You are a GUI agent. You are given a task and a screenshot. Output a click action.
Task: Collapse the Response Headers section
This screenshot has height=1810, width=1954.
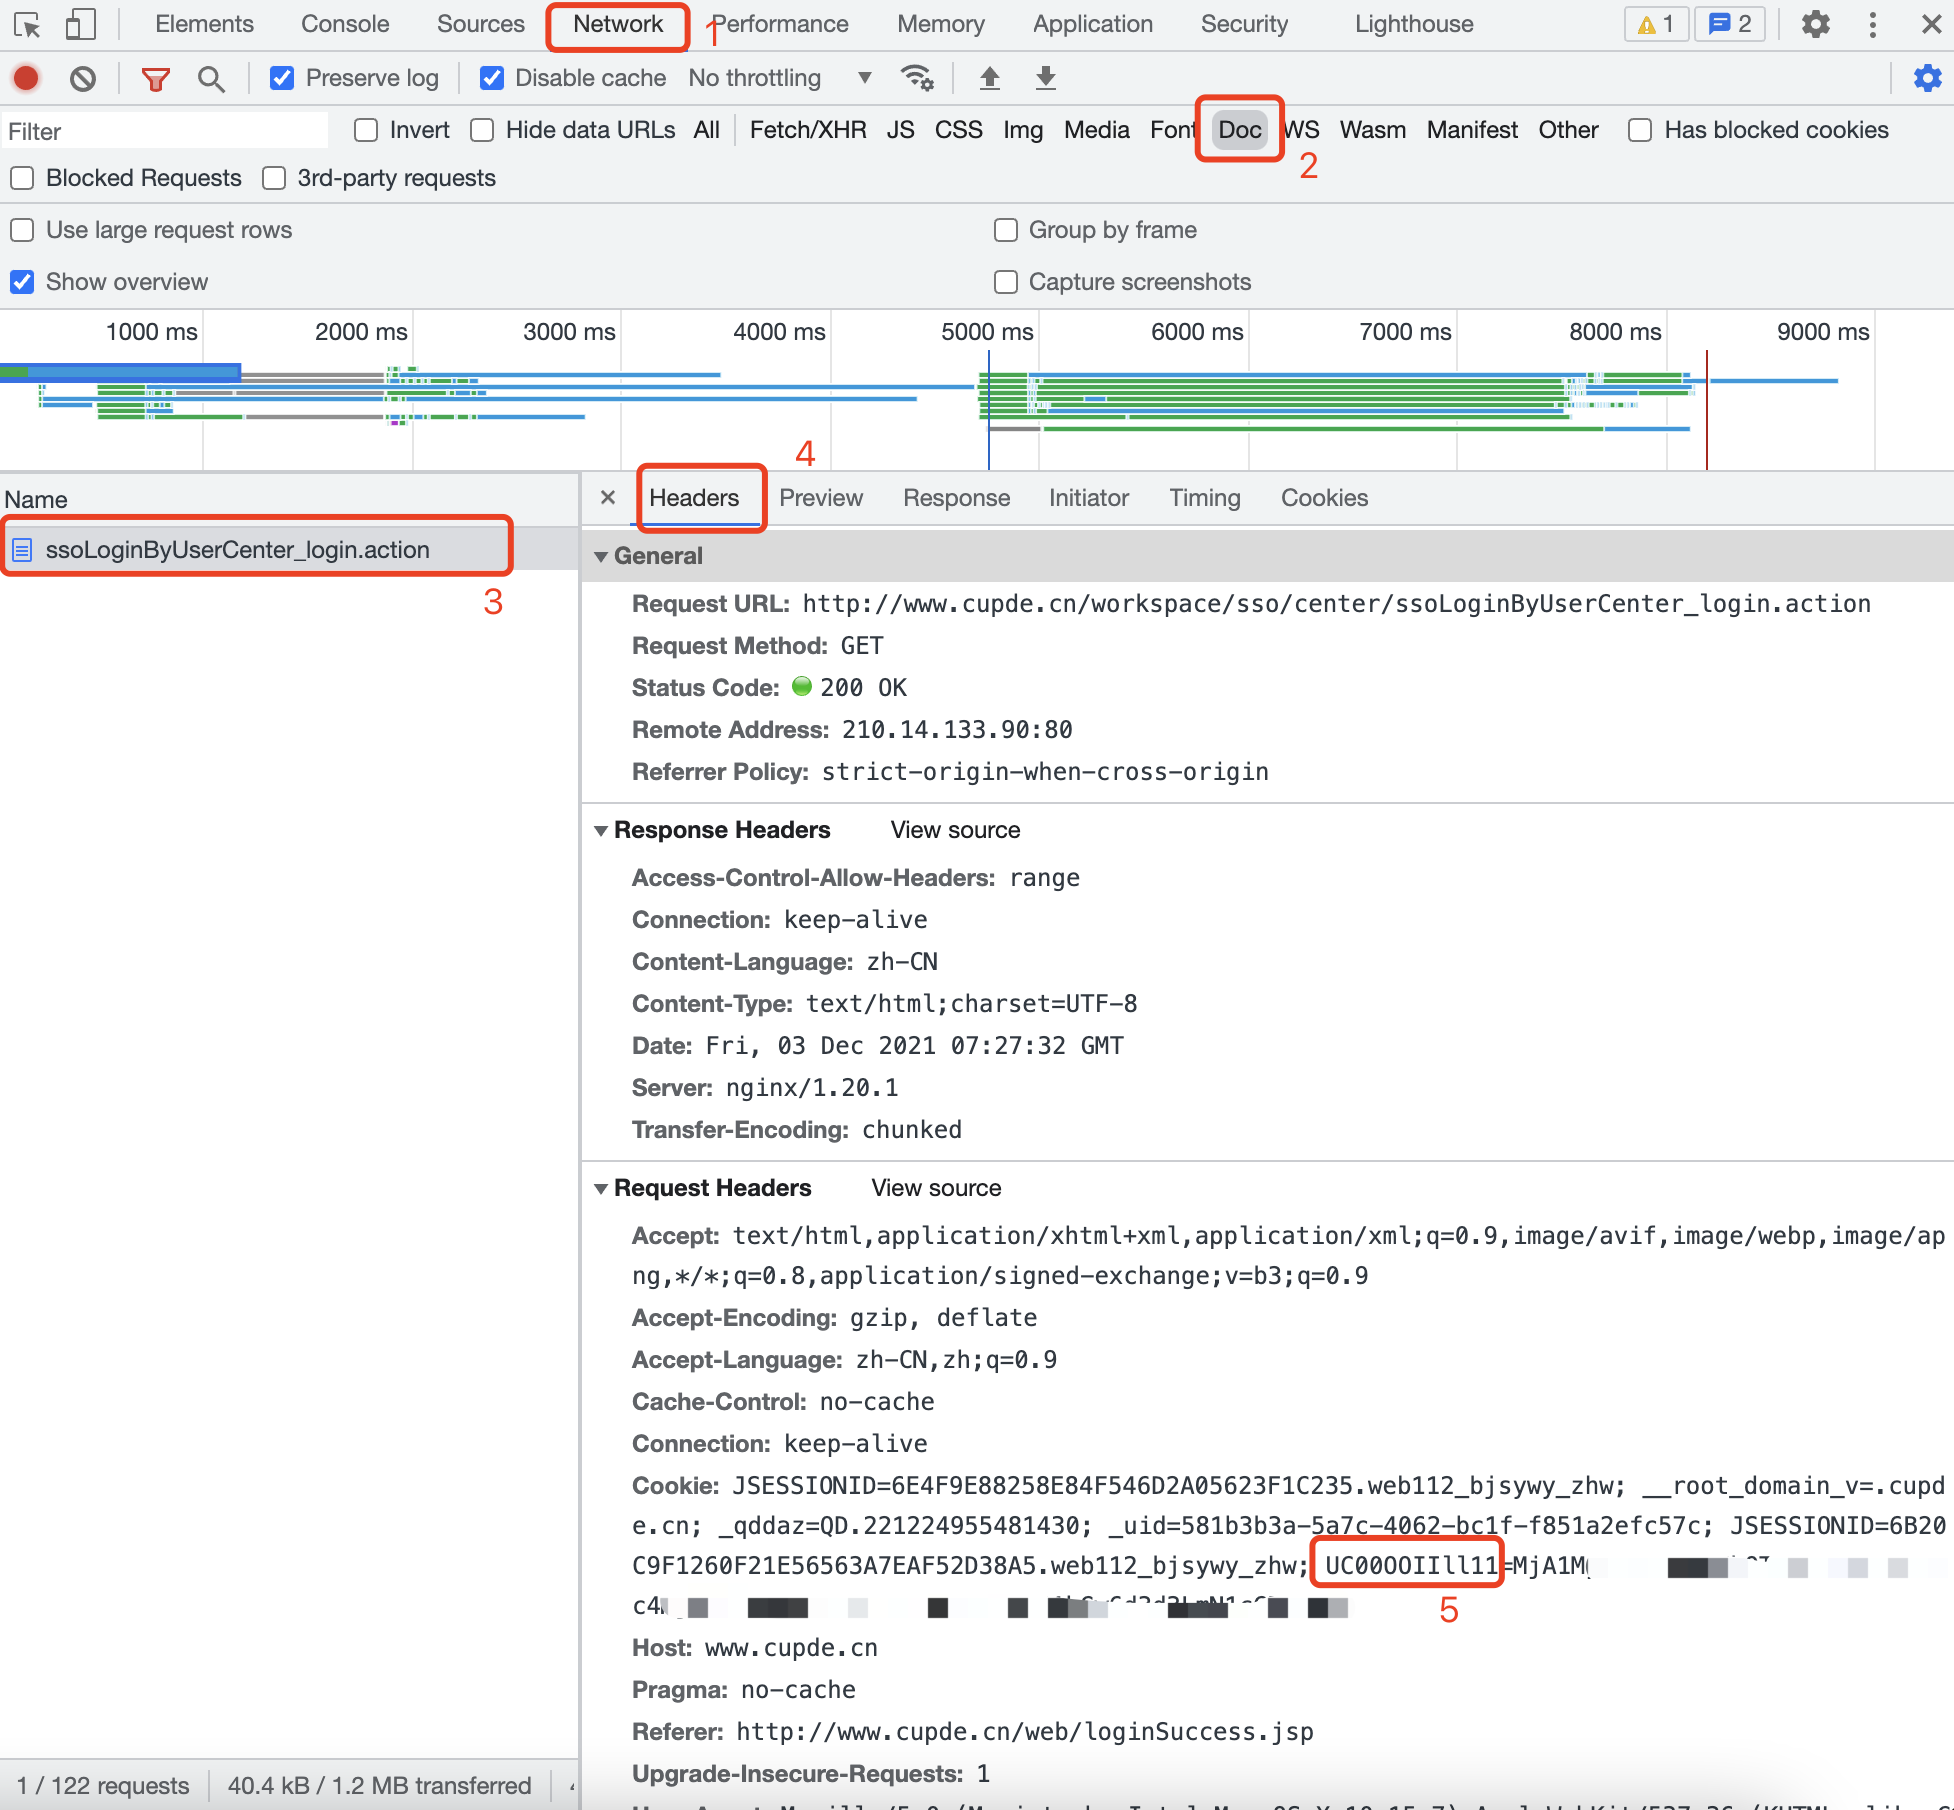pos(601,830)
